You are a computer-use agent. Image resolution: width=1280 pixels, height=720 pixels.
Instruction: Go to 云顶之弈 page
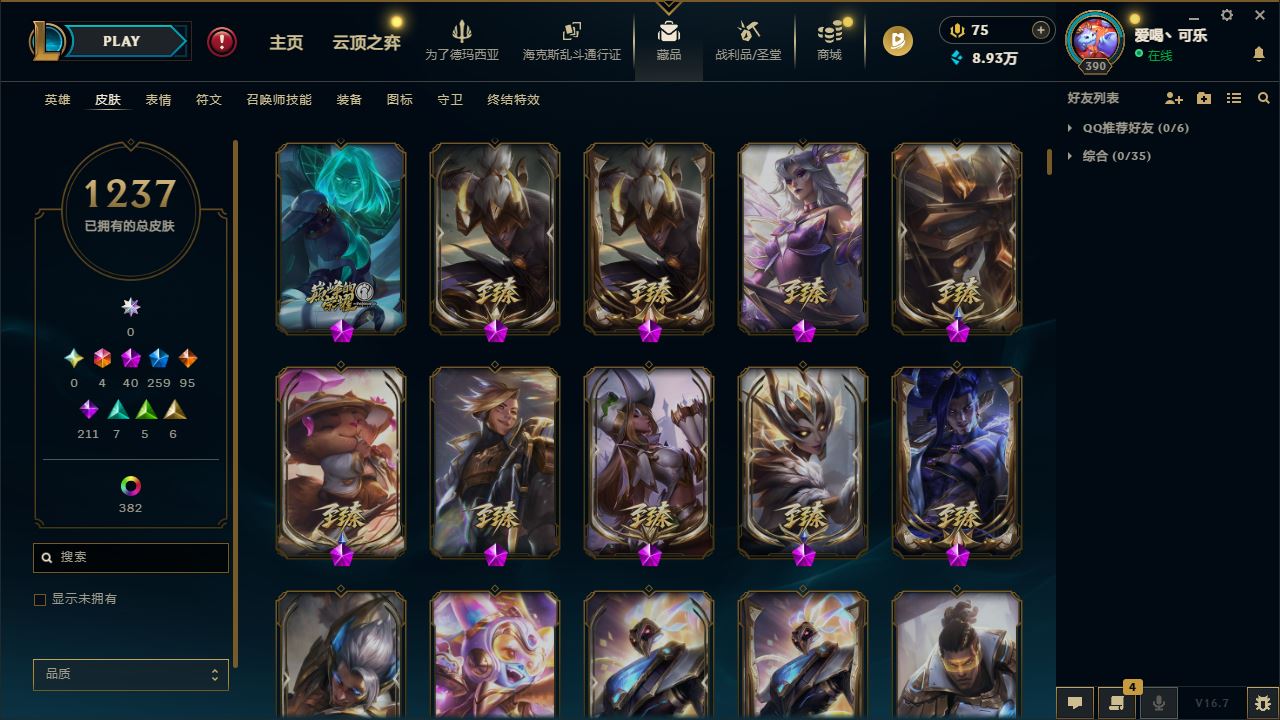click(x=367, y=43)
